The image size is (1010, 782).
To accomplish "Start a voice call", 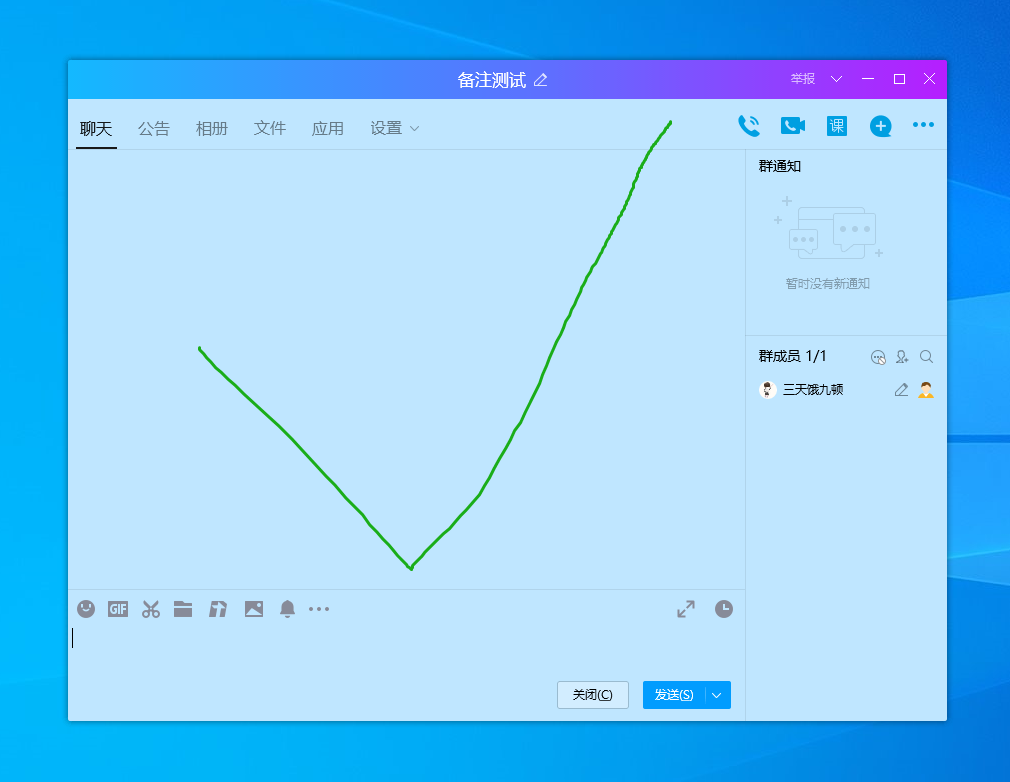I will point(748,126).
